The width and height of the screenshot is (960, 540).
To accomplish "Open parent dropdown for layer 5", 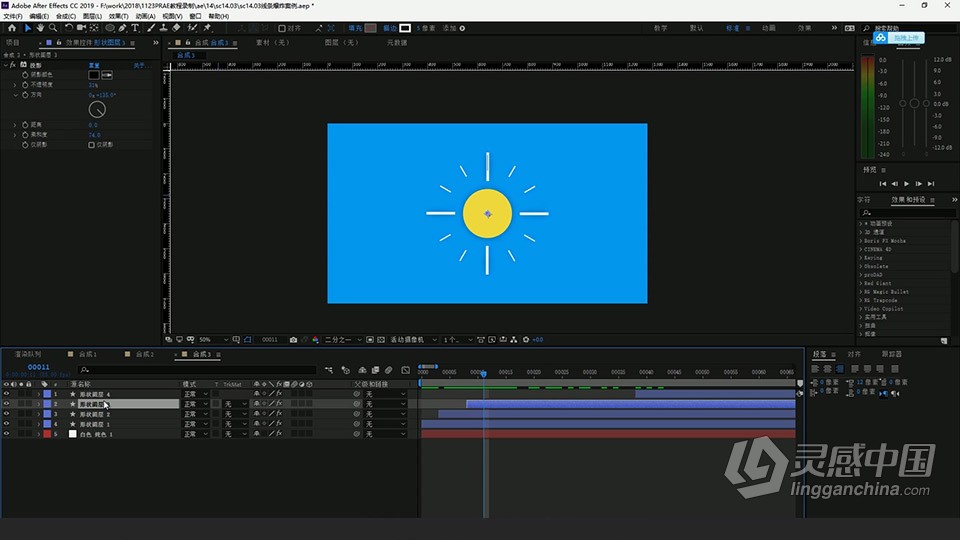I will coord(386,433).
